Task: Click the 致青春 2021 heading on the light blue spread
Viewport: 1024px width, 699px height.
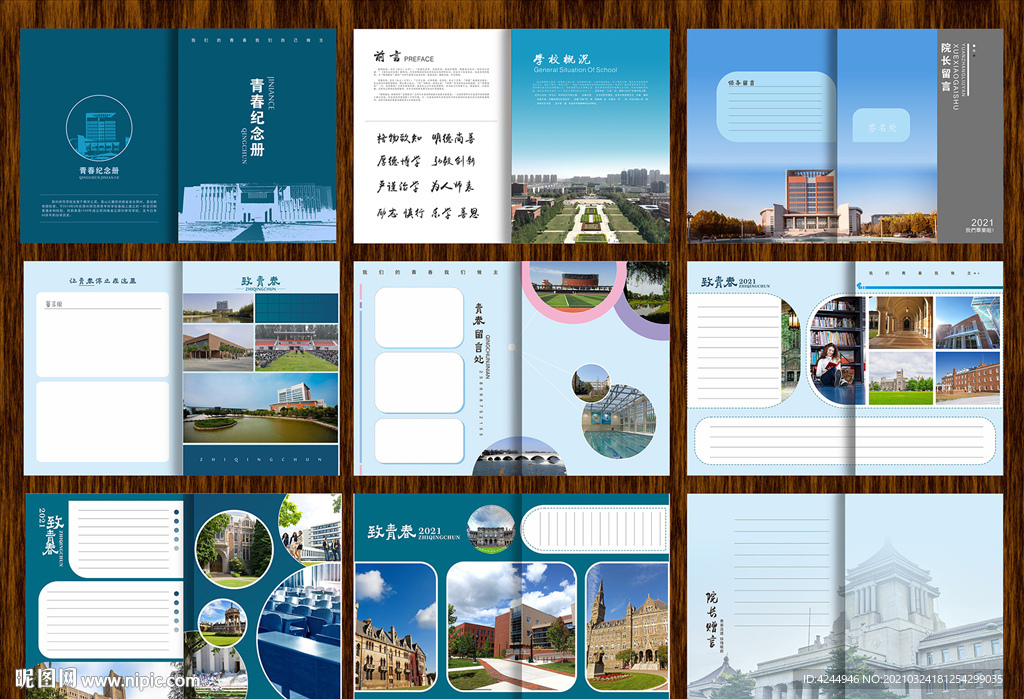Action: point(735,282)
